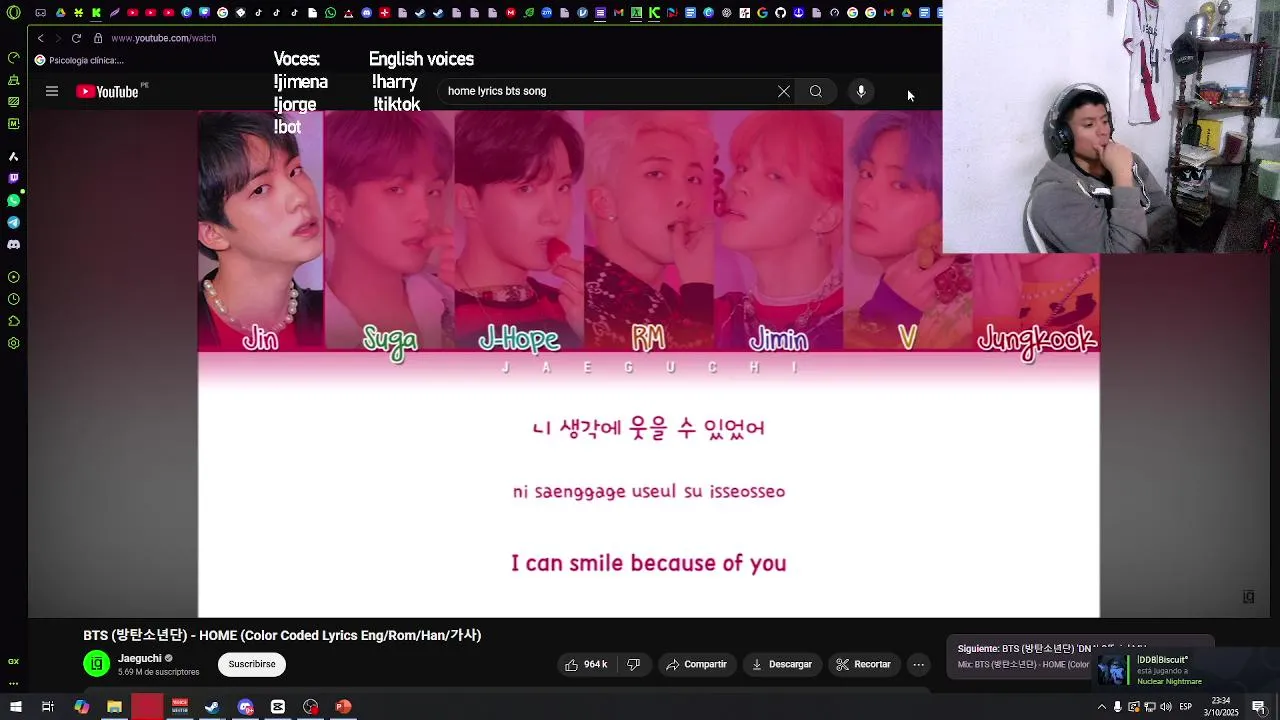The width and height of the screenshot is (1280, 720).
Task: Click the Compartir share button
Action: (x=697, y=664)
